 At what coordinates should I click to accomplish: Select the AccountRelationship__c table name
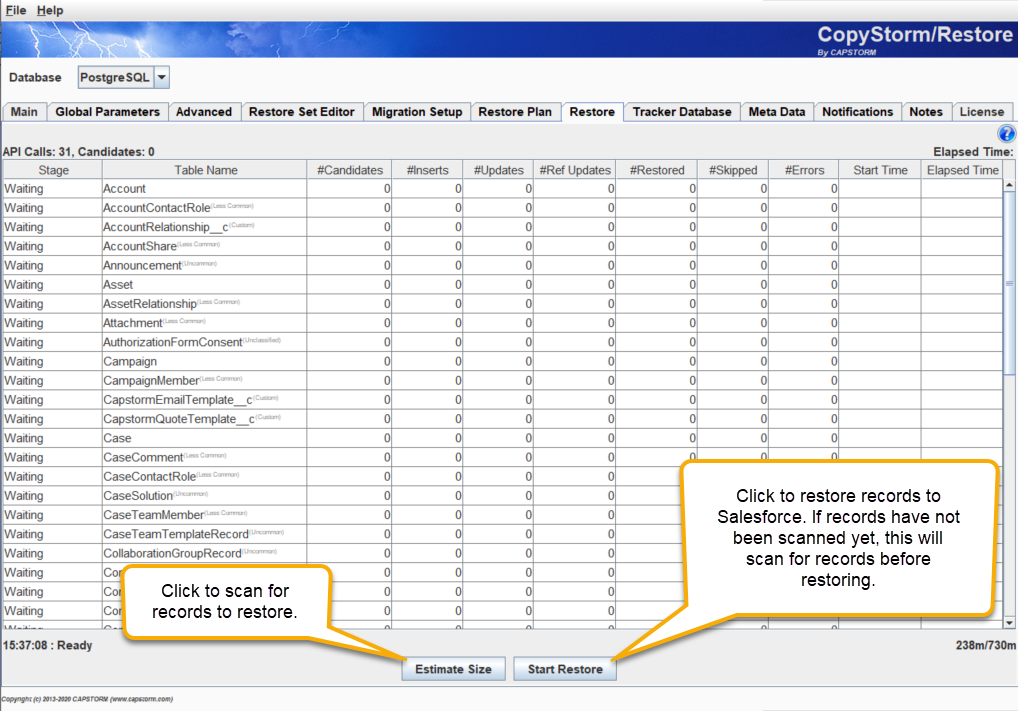[x=166, y=227]
